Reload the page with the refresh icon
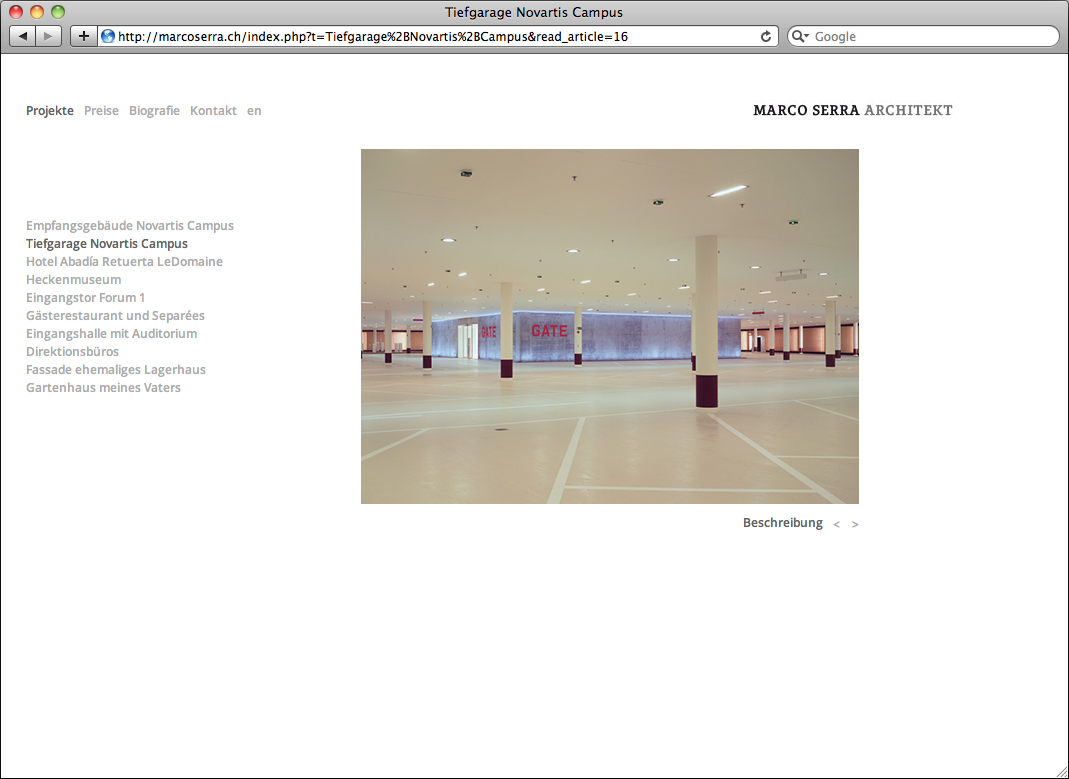The width and height of the screenshot is (1069, 779). coord(766,36)
